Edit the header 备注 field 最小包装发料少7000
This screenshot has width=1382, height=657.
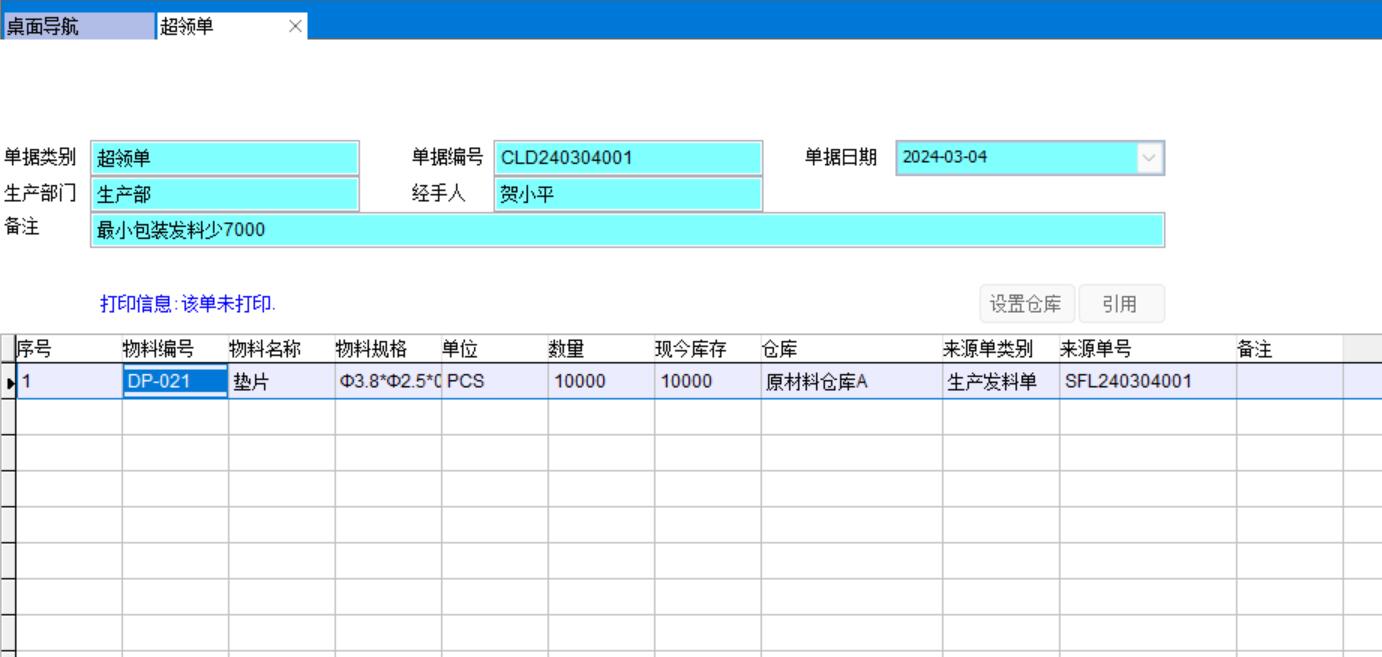627,231
